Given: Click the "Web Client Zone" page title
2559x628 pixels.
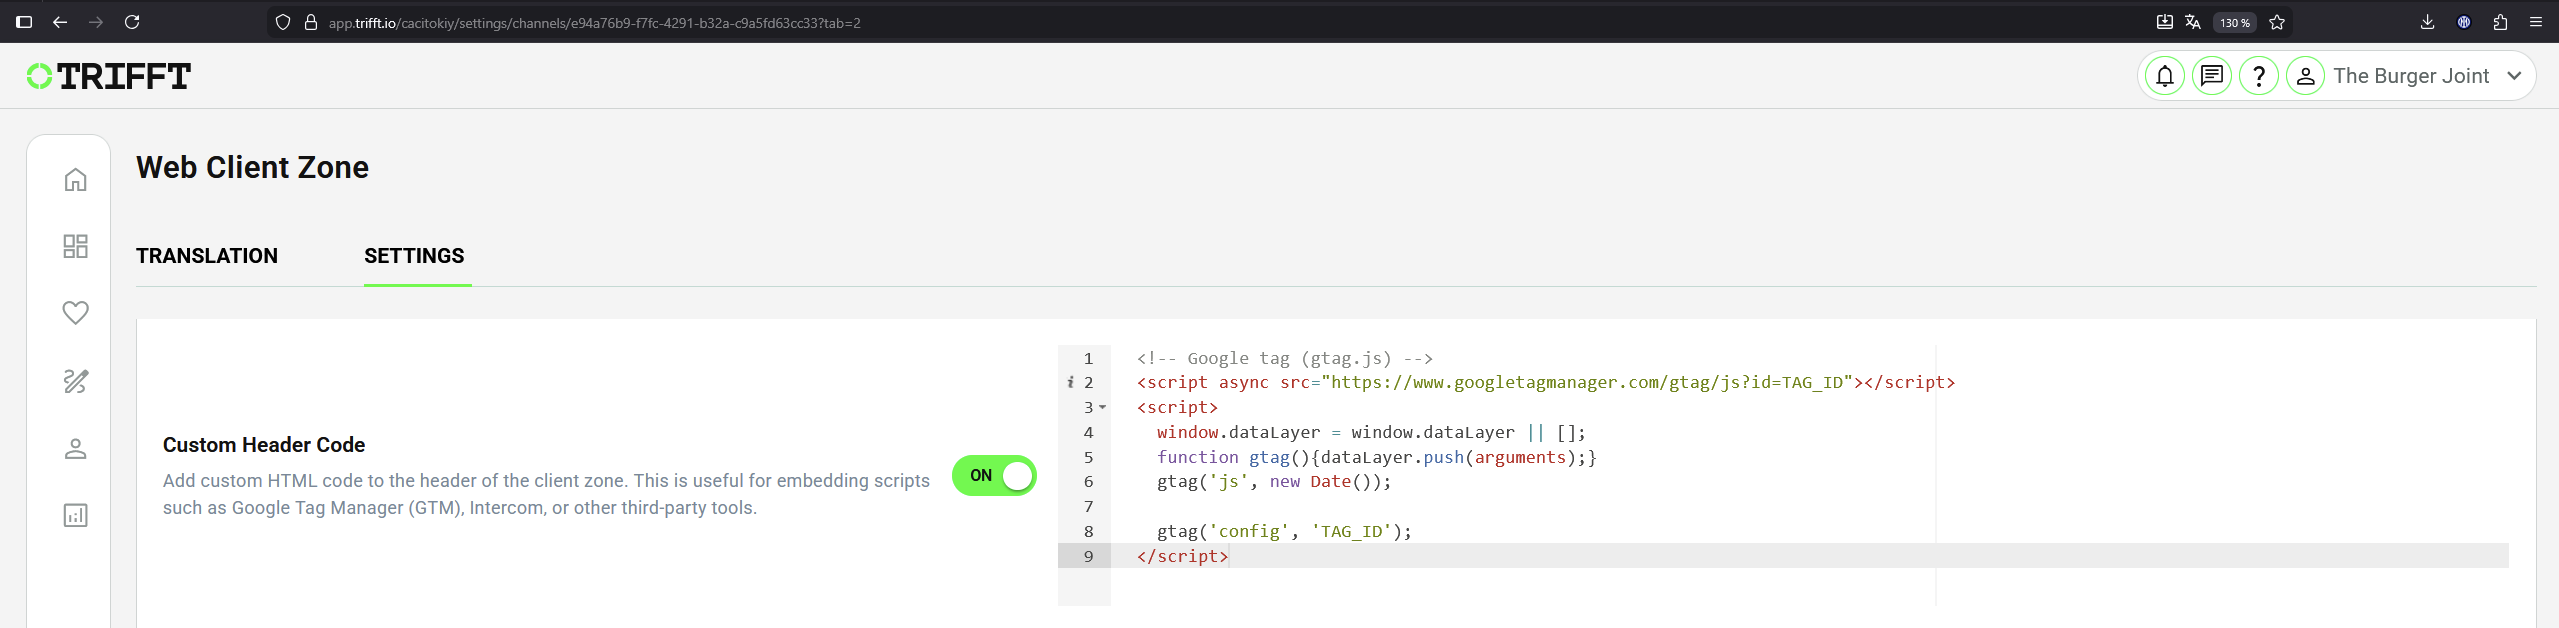Looking at the screenshot, I should [252, 167].
